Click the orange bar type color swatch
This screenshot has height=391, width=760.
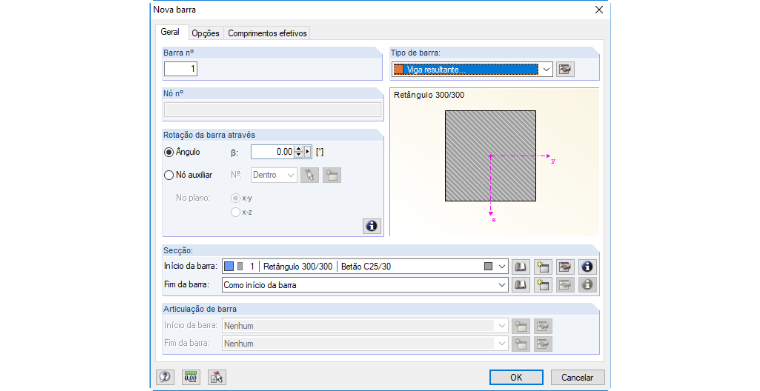(x=398, y=70)
